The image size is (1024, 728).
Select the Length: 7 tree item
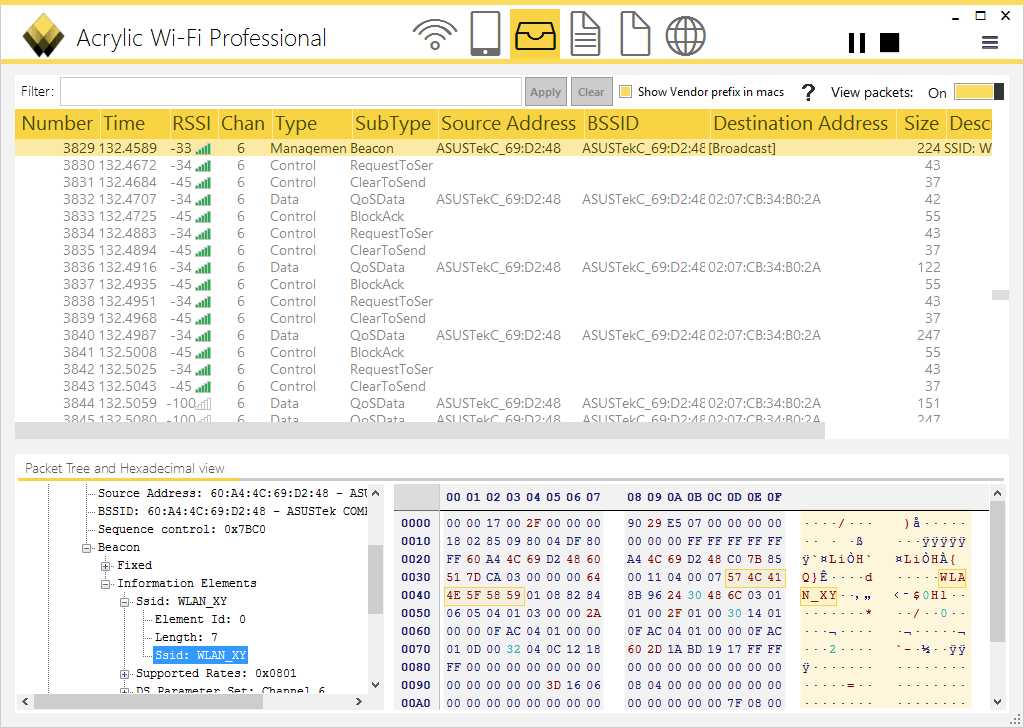click(186, 637)
